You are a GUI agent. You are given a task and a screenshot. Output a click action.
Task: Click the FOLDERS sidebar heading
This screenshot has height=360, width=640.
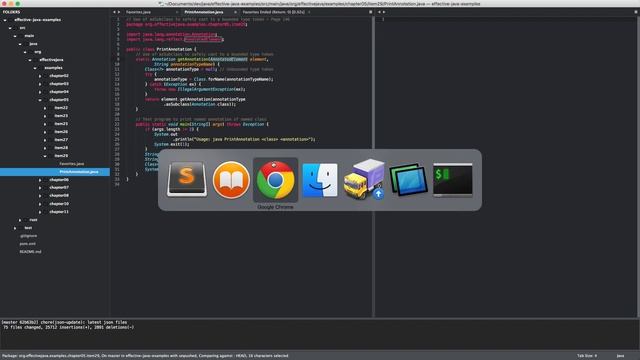tap(11, 12)
